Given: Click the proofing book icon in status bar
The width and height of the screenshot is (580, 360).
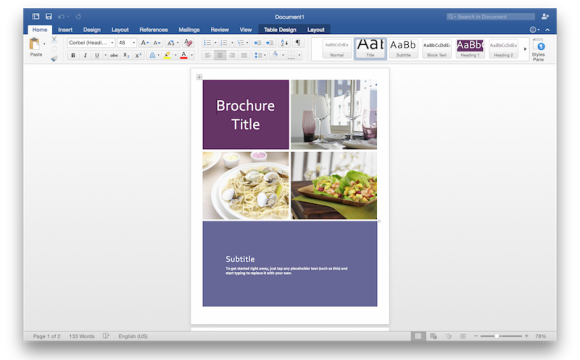Looking at the screenshot, I should coord(106,336).
